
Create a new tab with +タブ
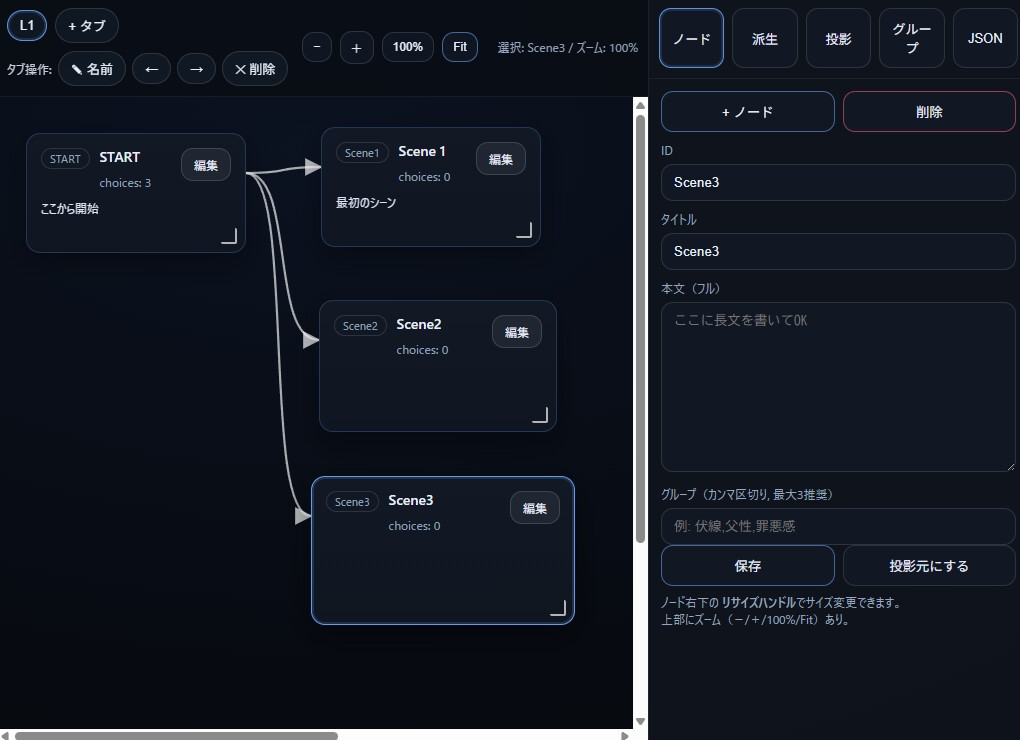pyautogui.click(x=87, y=25)
